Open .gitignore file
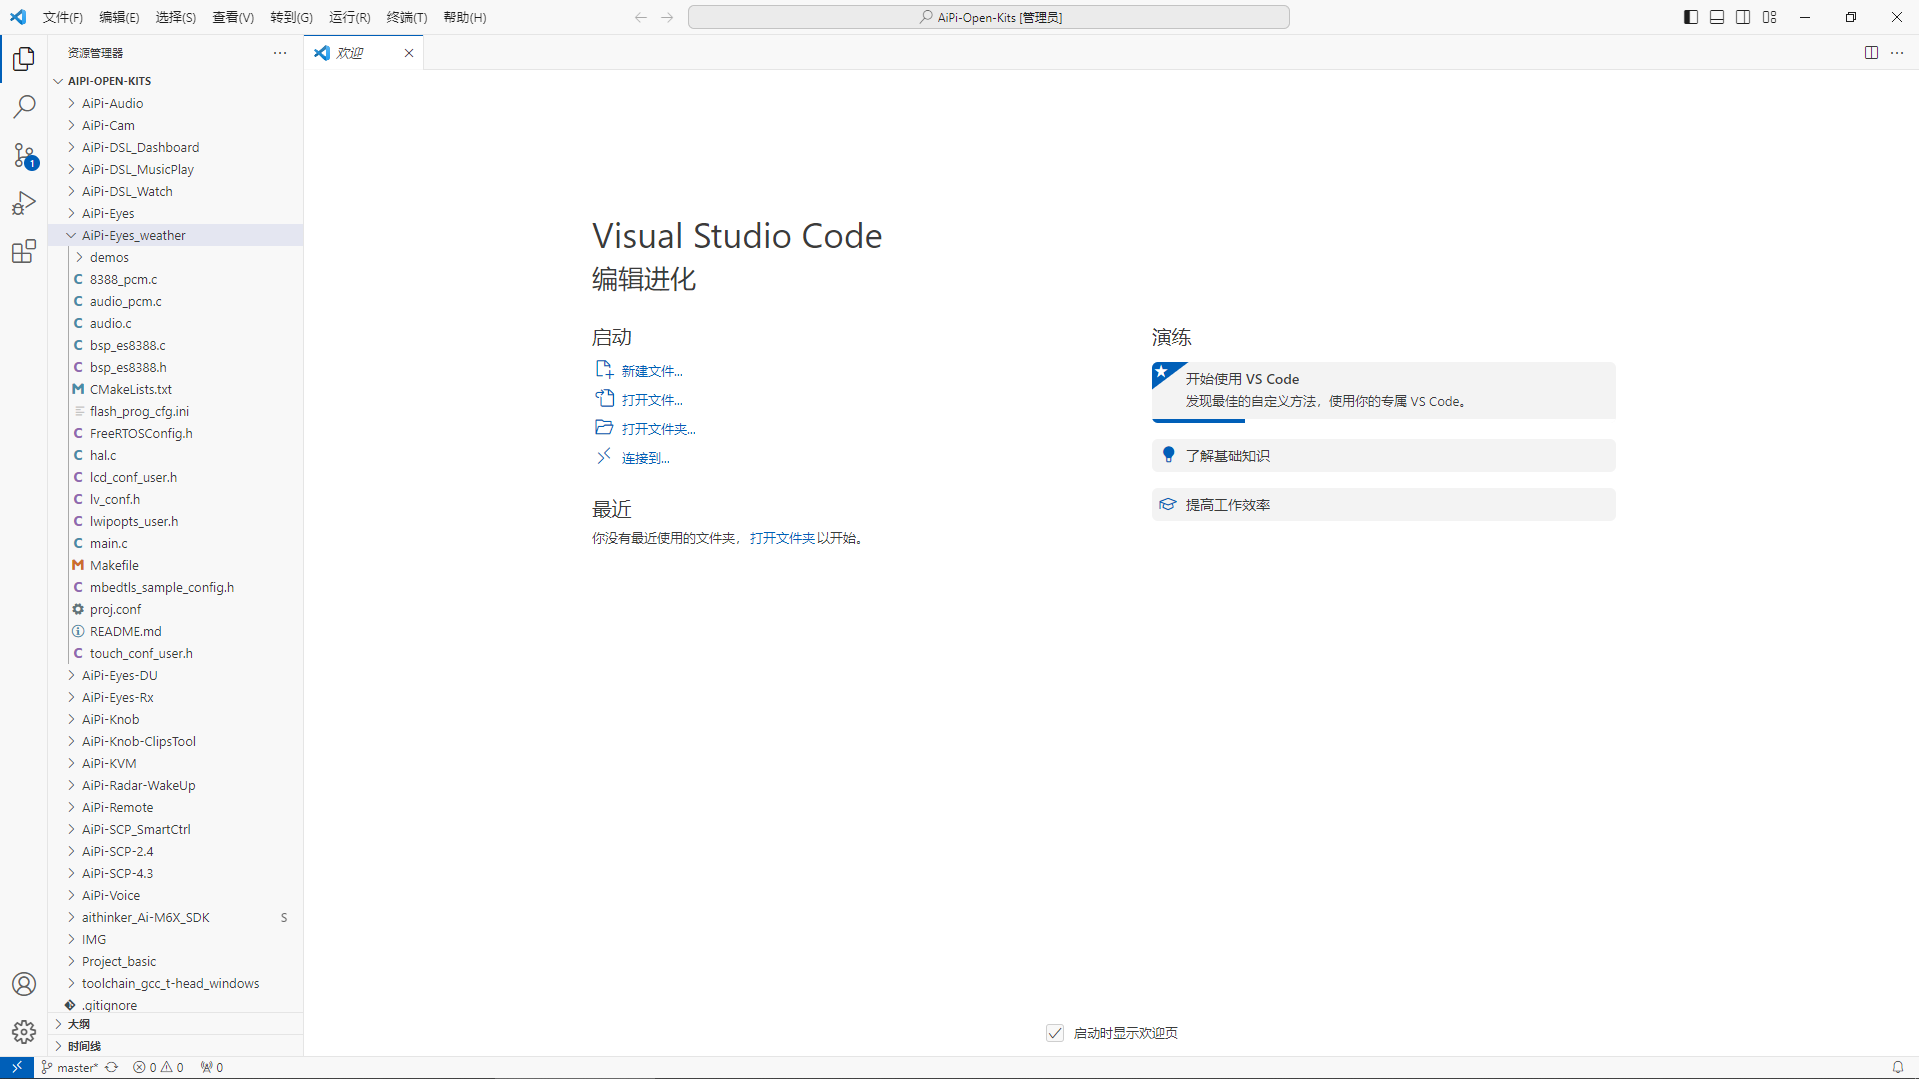The image size is (1919, 1079). [175, 1005]
